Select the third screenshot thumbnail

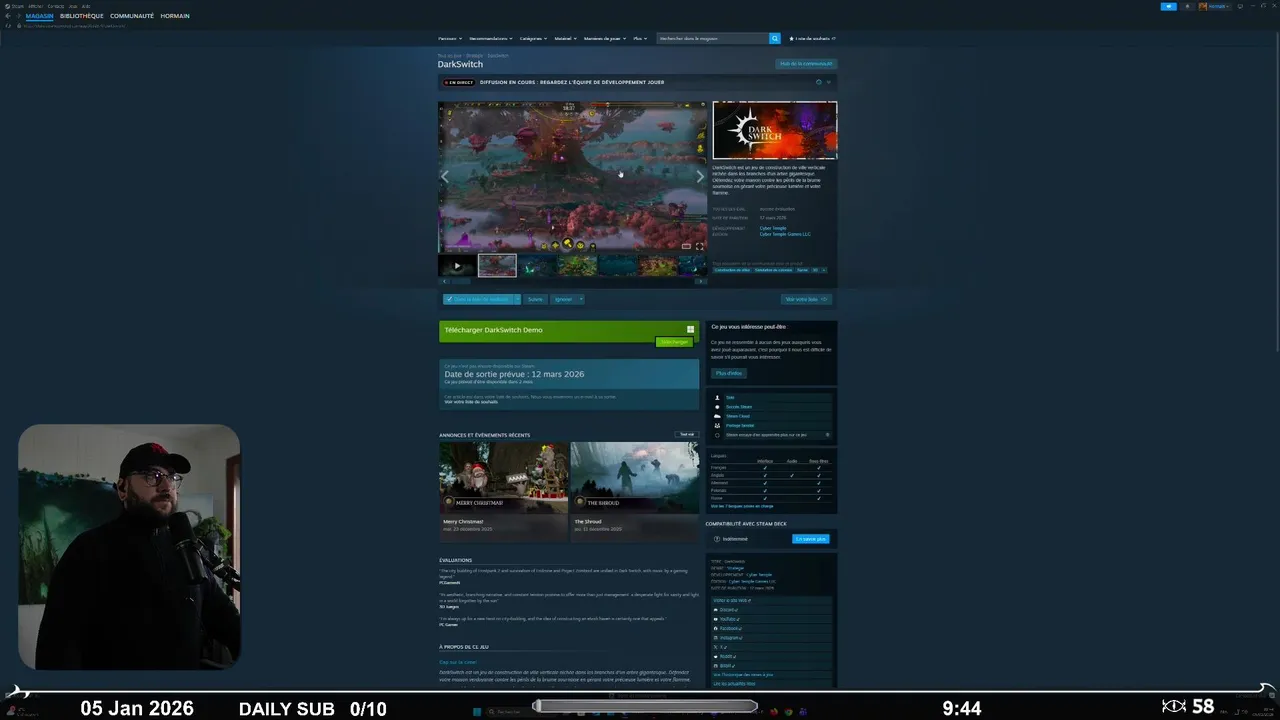click(537, 265)
